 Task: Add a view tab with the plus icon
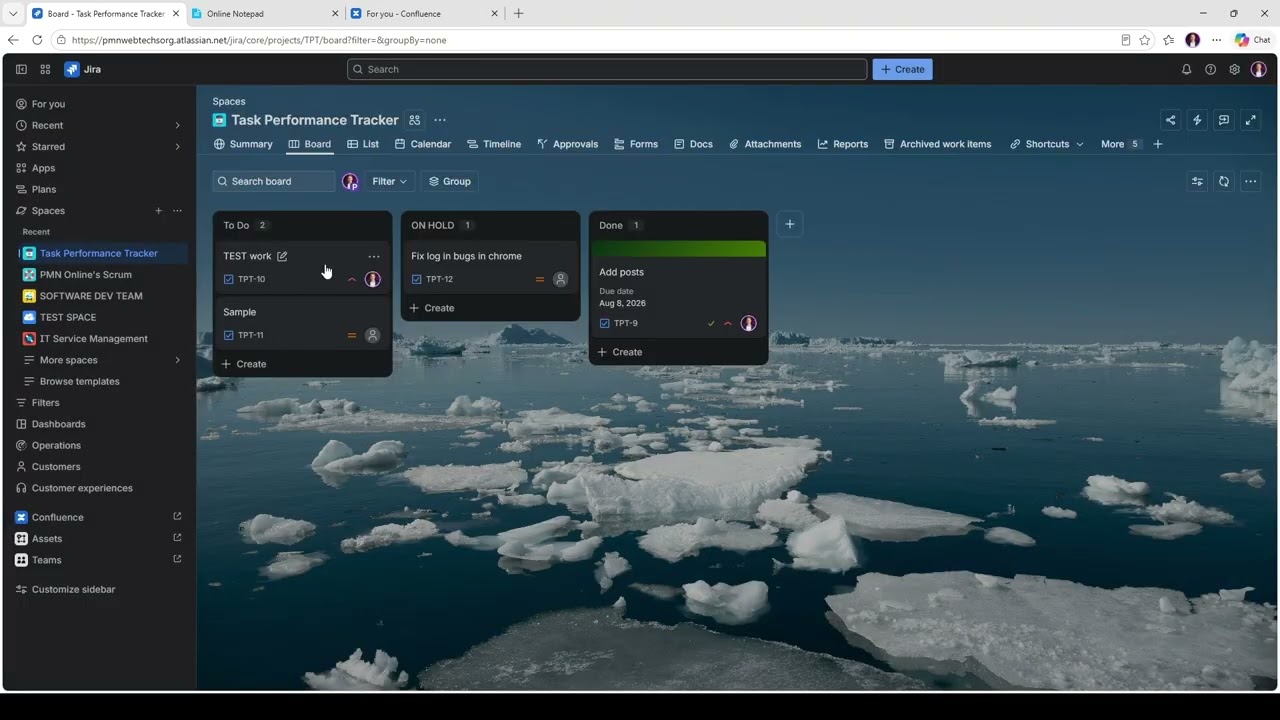pyautogui.click(x=1157, y=144)
